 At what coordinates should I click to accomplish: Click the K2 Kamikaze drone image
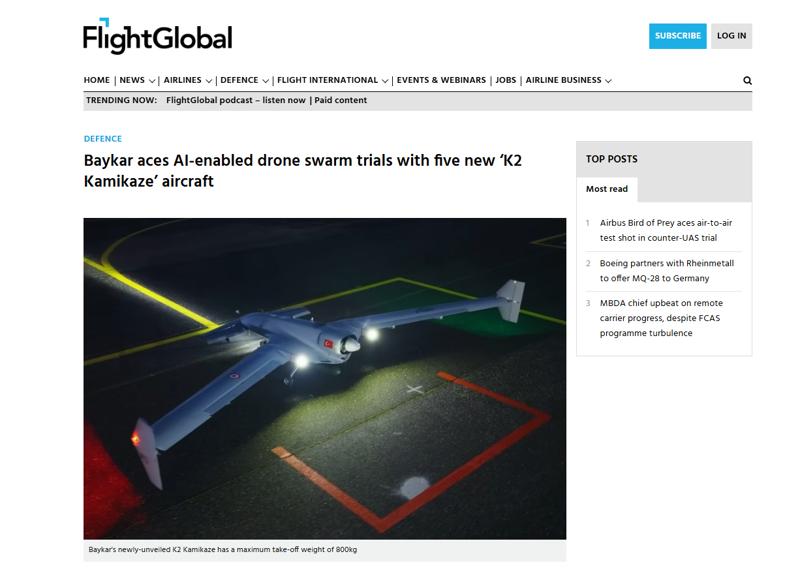click(324, 379)
